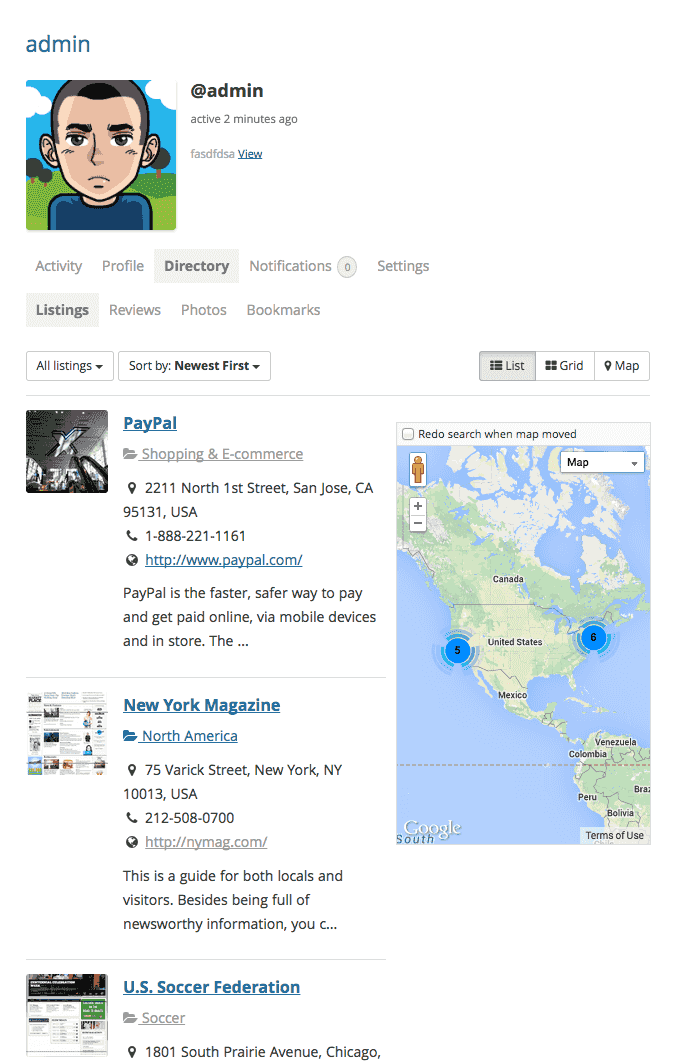Click the phone icon next to 212-508-0700

pyautogui.click(x=131, y=818)
